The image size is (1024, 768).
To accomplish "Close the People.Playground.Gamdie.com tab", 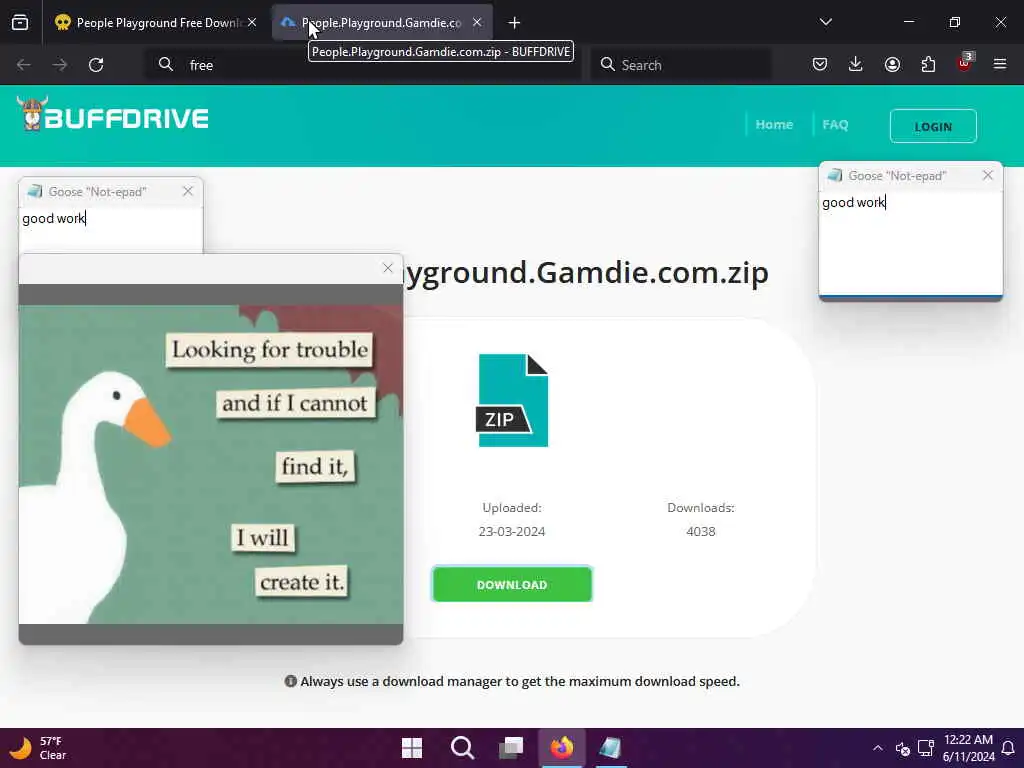I will 477,23.
